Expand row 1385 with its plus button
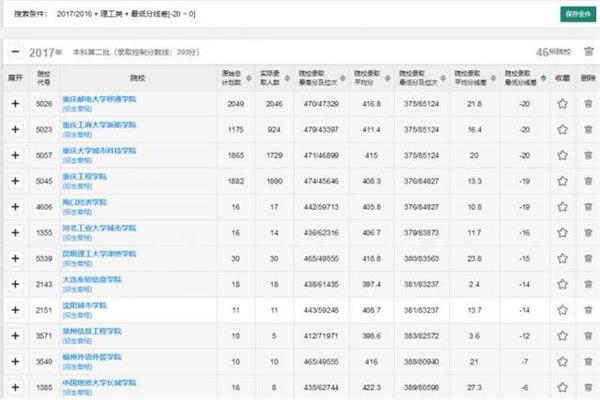600x400 pixels. coord(15,387)
